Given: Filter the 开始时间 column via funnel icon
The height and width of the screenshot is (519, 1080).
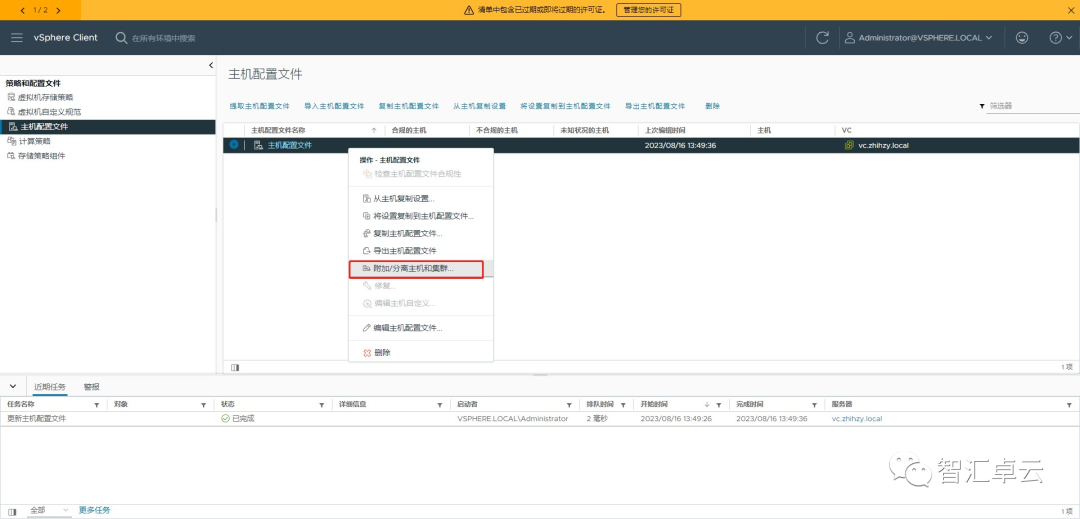Looking at the screenshot, I should pos(718,405).
